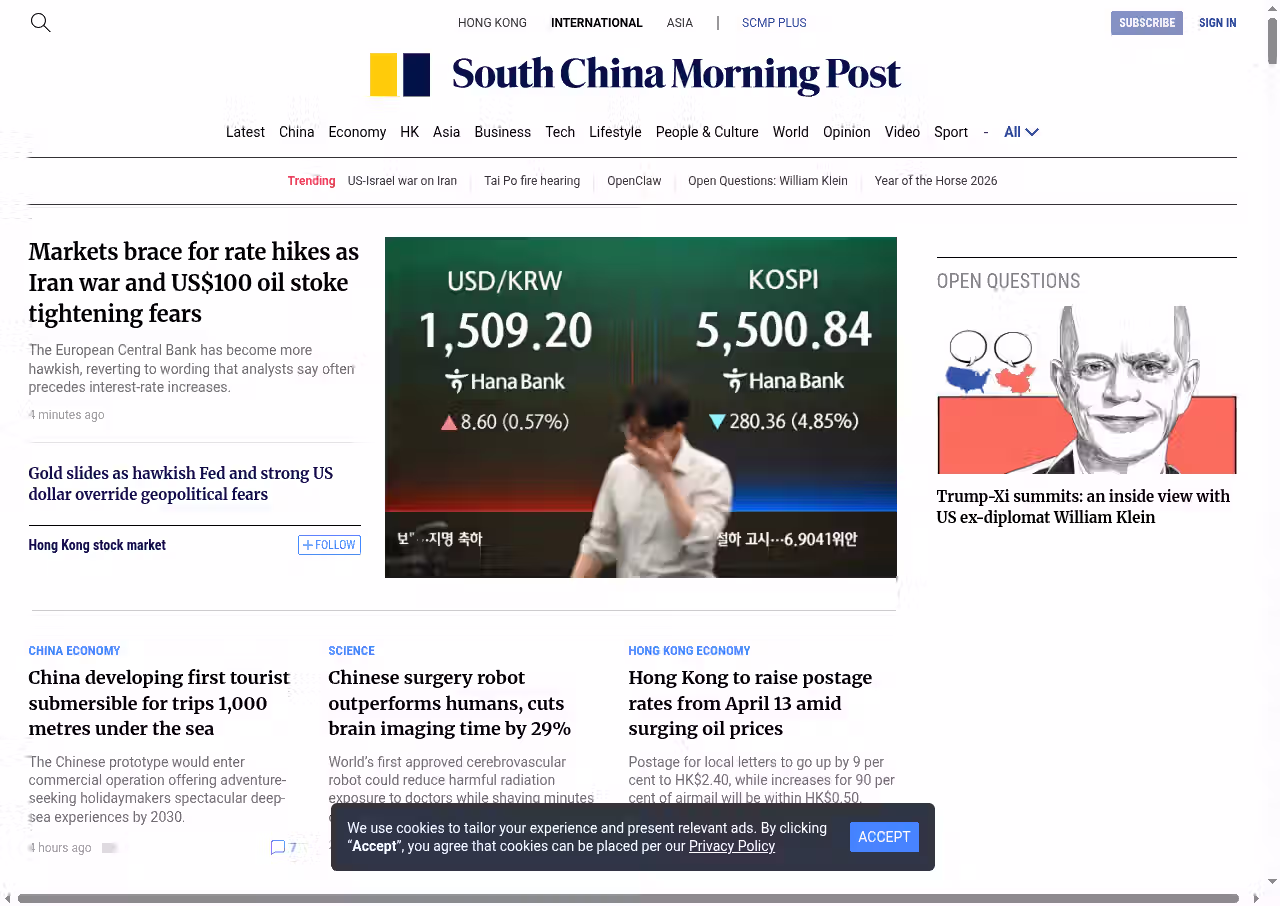Image resolution: width=1280 pixels, height=906 pixels.
Task: Click the SCMP yellow and blue logo
Action: [400, 75]
